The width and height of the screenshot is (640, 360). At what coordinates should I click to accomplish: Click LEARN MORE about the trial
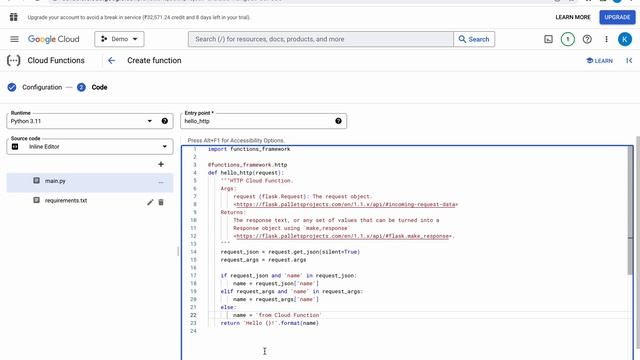[573, 17]
